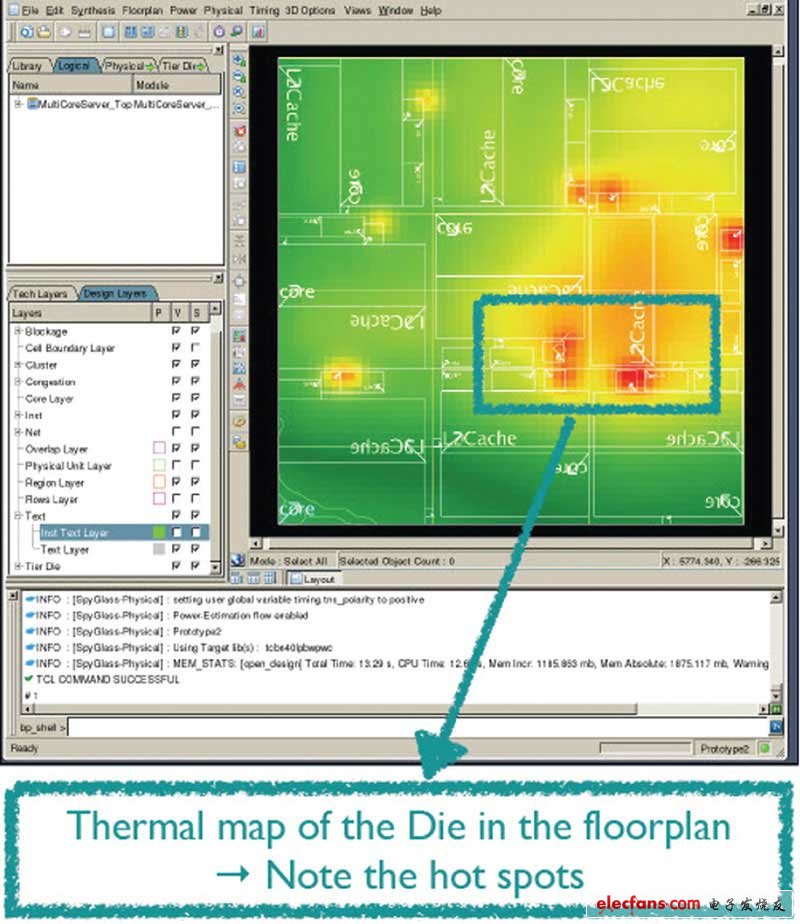Click the globe icon left of Mode label
Viewport: 800px width, 924px height.
tap(238, 561)
